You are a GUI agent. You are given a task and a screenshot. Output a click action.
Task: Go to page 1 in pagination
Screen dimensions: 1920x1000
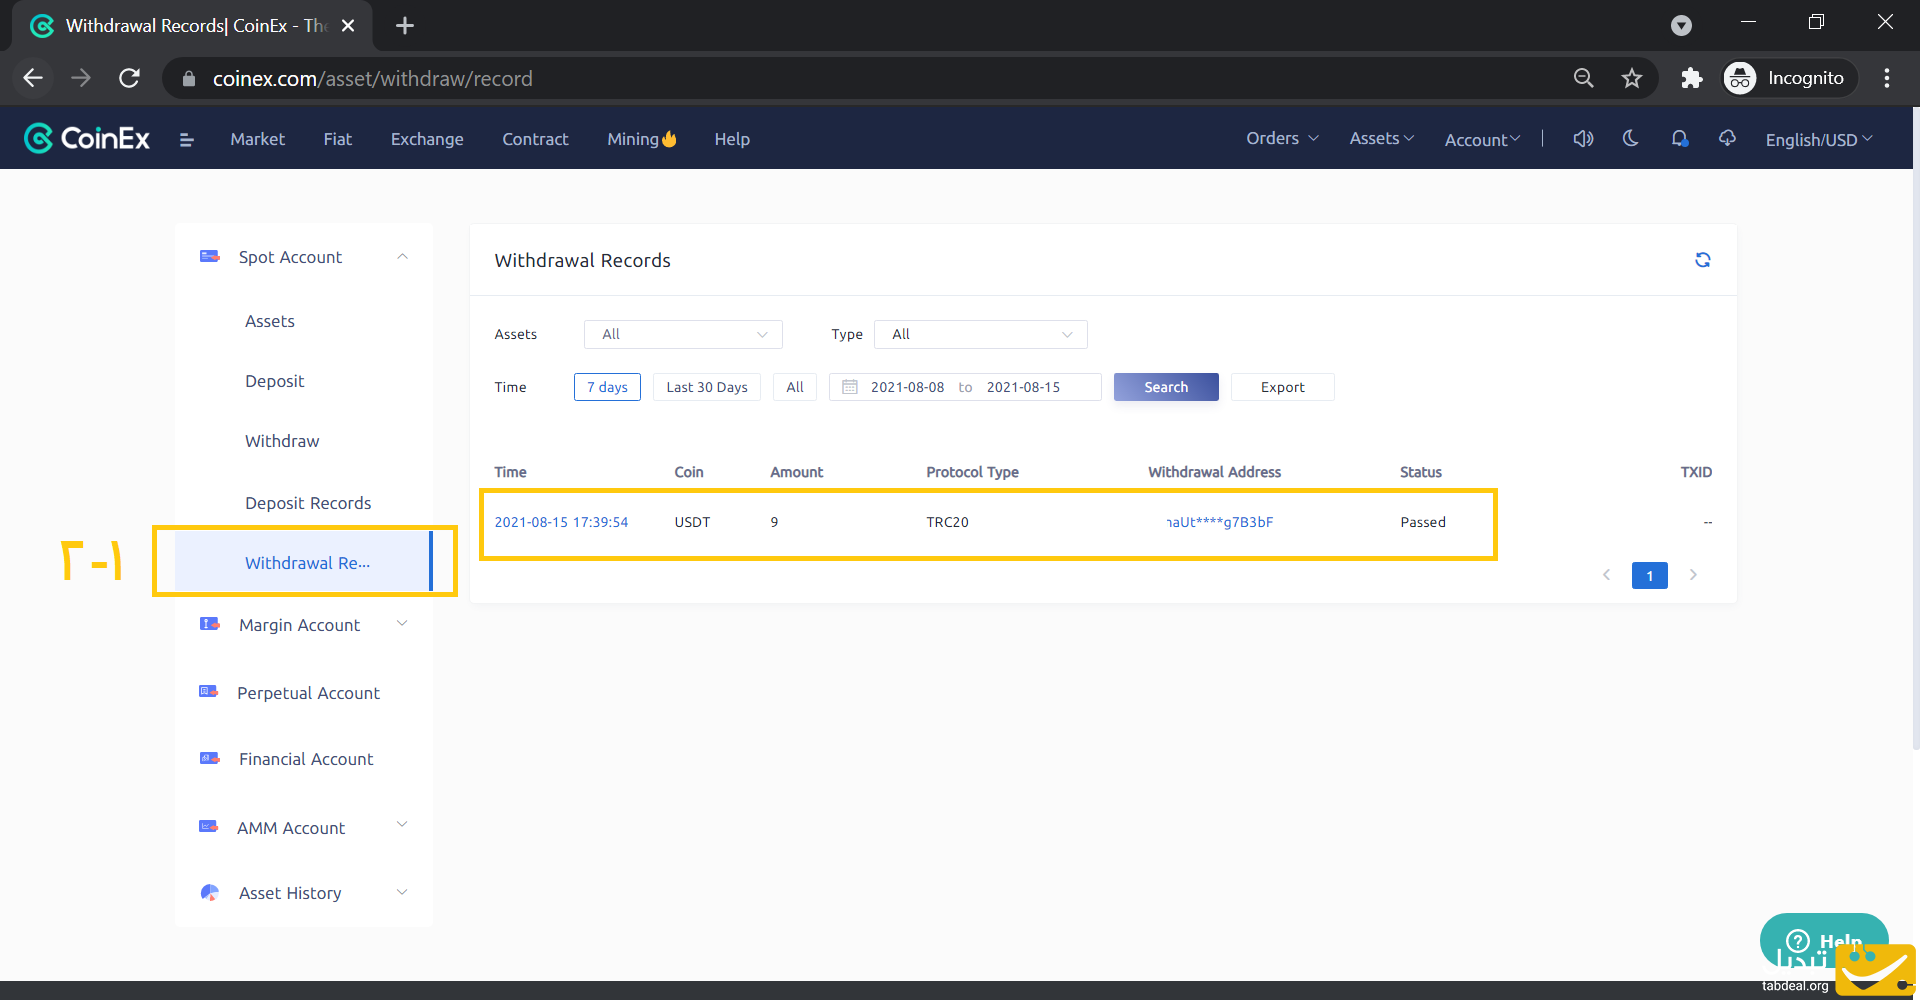pyautogui.click(x=1650, y=575)
